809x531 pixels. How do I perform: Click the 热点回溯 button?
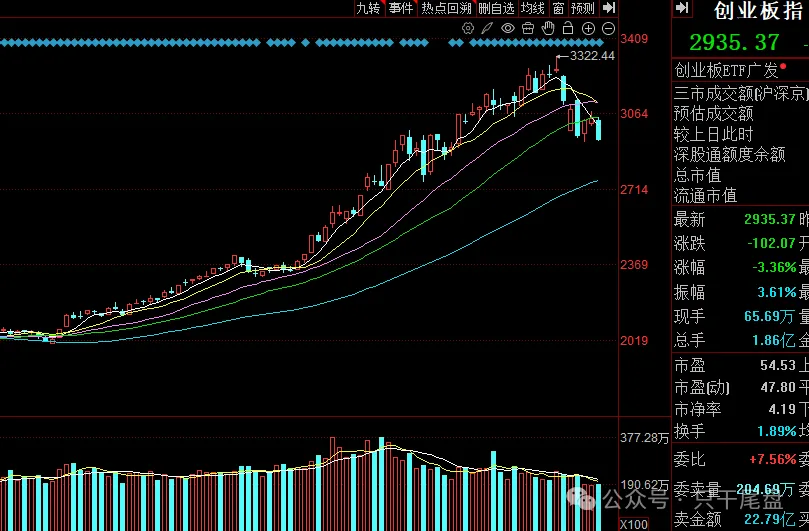click(446, 8)
